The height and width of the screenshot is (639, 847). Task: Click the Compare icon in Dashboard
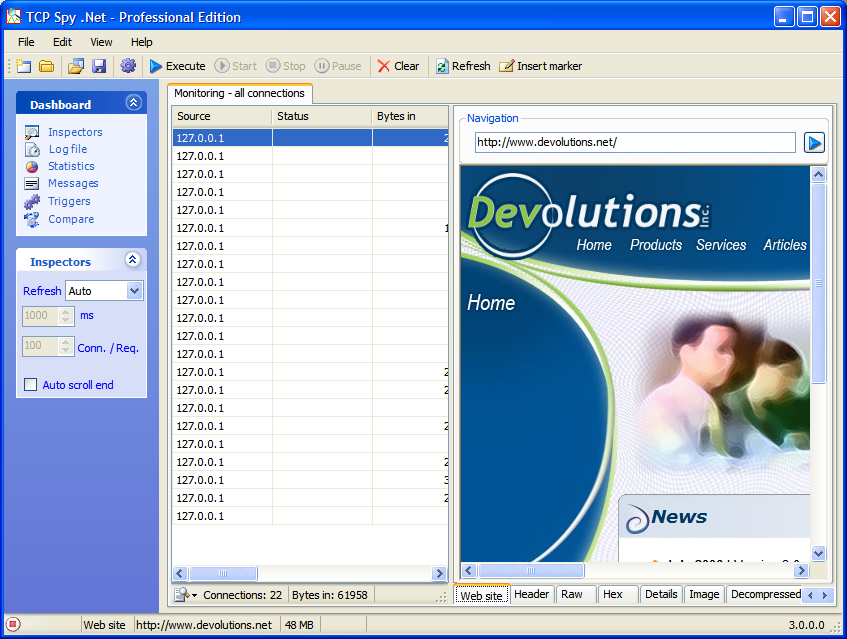click(x=32, y=219)
